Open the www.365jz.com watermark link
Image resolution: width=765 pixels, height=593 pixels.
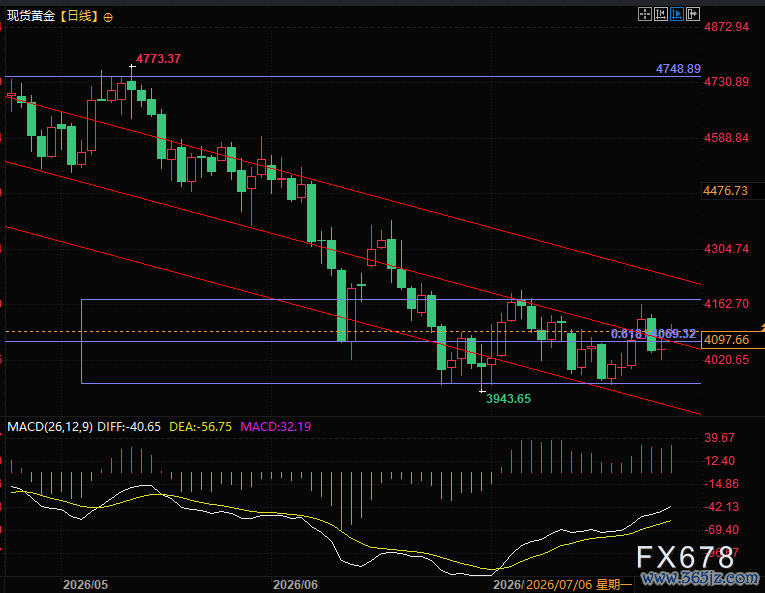701,578
